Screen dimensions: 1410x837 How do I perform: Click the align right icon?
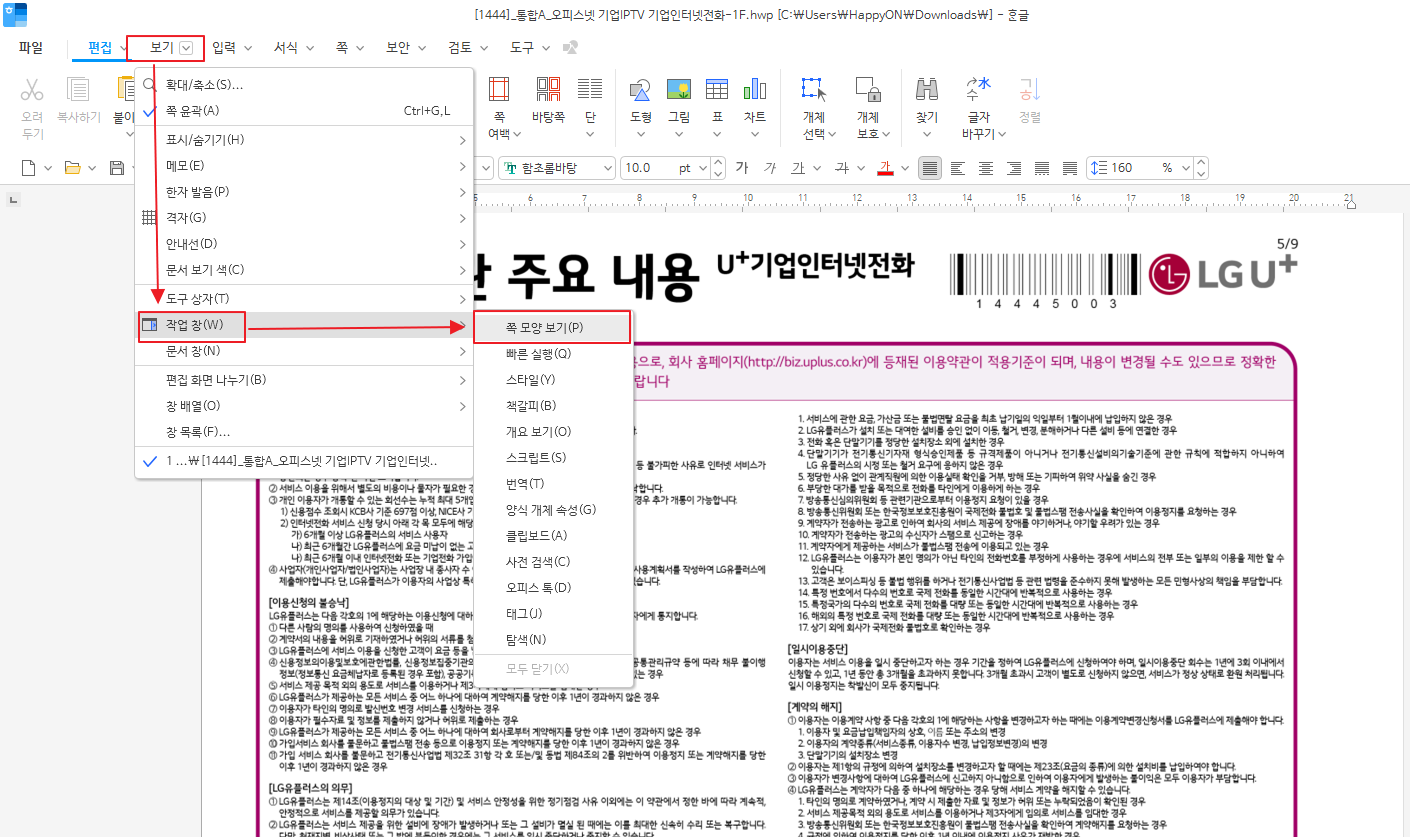coord(1014,168)
